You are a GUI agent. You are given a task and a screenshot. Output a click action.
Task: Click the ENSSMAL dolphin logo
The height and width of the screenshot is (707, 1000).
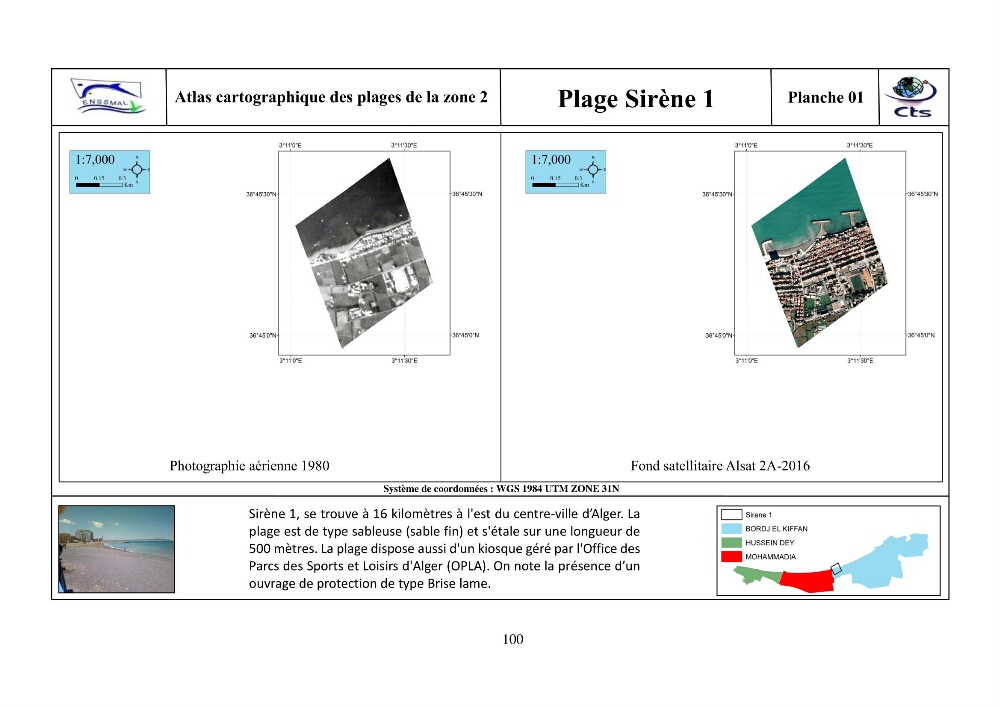108,96
